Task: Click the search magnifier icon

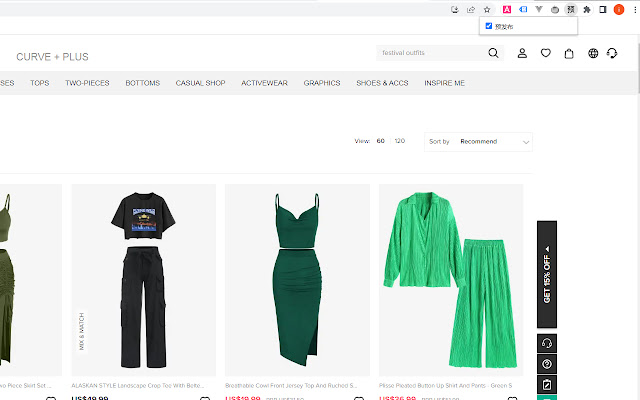Action: point(493,53)
